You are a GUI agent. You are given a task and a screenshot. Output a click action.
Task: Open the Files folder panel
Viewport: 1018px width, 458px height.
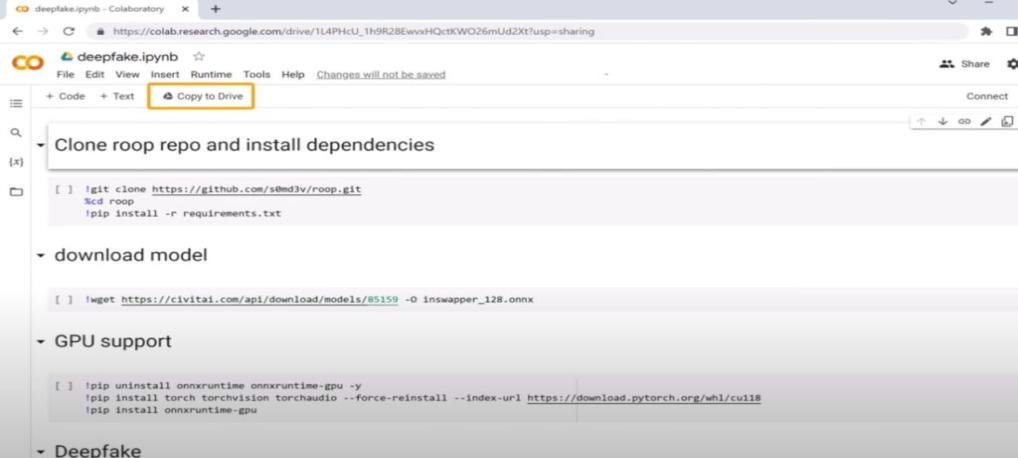click(x=16, y=191)
